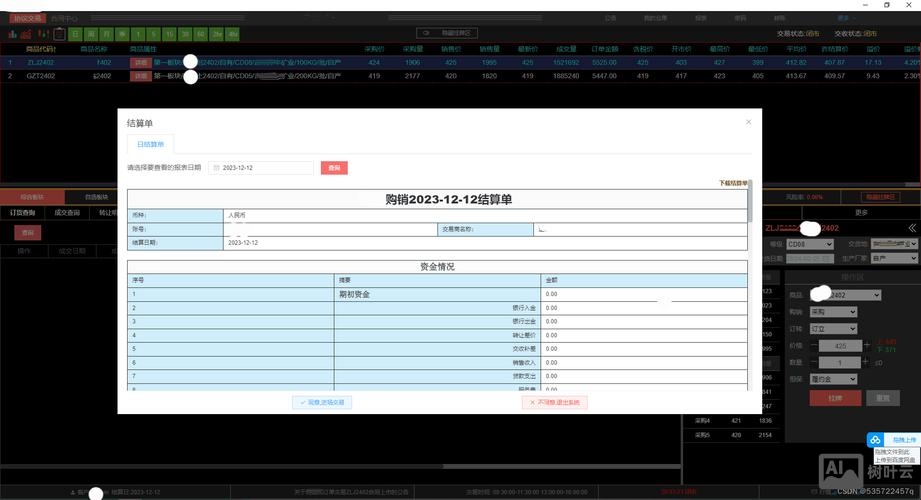Open the calendar icon in chart toolbar
Screen dimensions: 921x500
pos(59,33)
